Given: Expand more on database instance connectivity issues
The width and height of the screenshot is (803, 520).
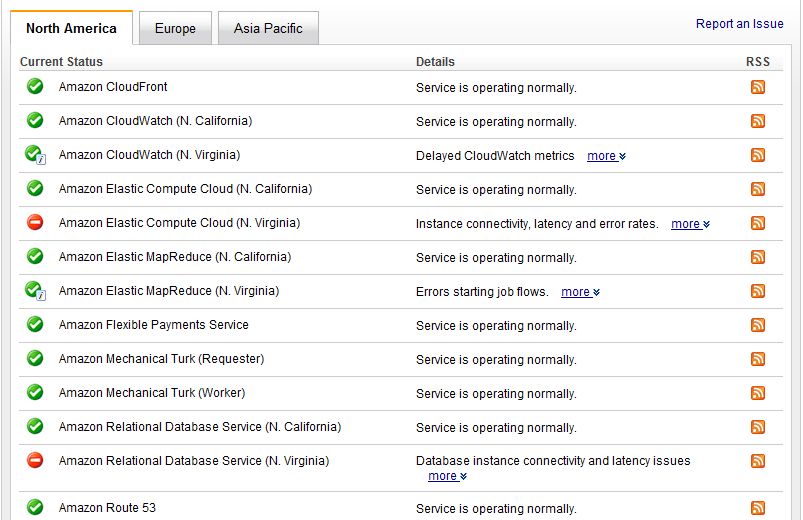Looking at the screenshot, I should click(447, 476).
